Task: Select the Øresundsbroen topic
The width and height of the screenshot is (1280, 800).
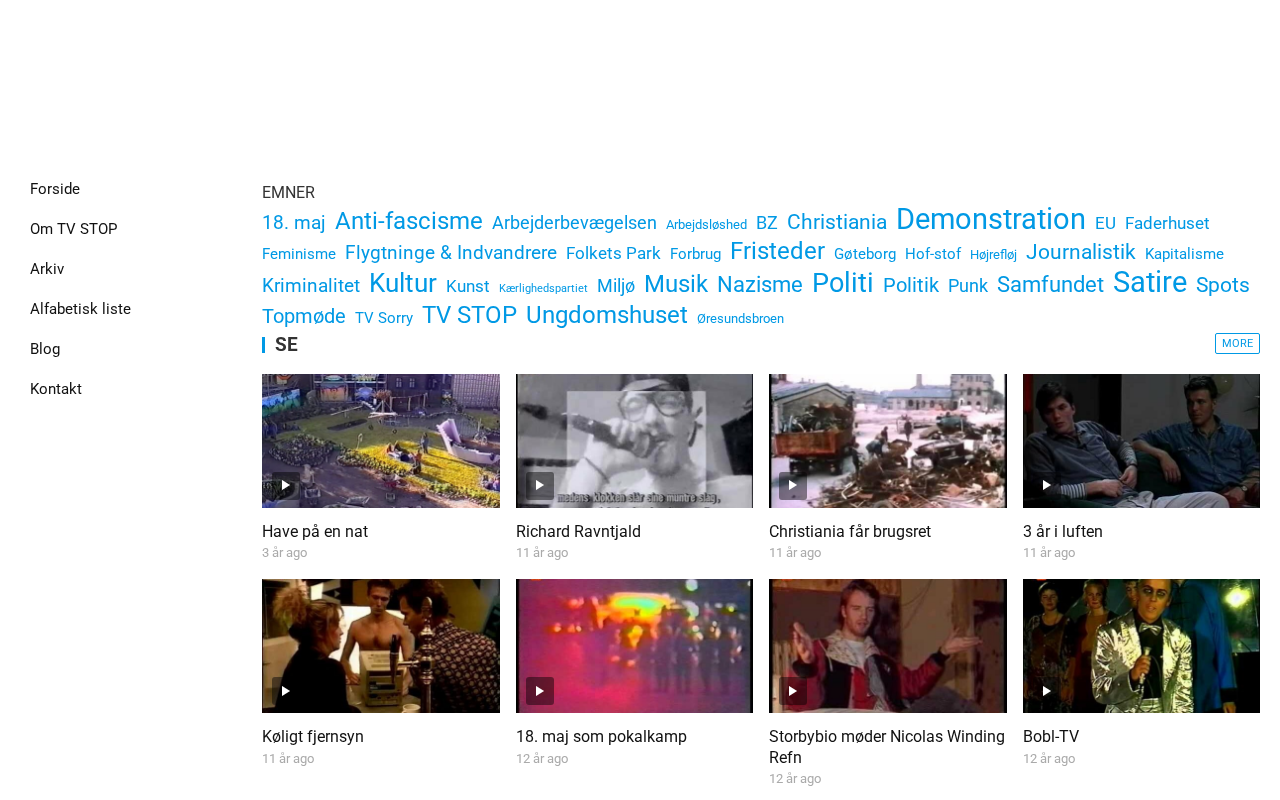Action: coord(740,319)
